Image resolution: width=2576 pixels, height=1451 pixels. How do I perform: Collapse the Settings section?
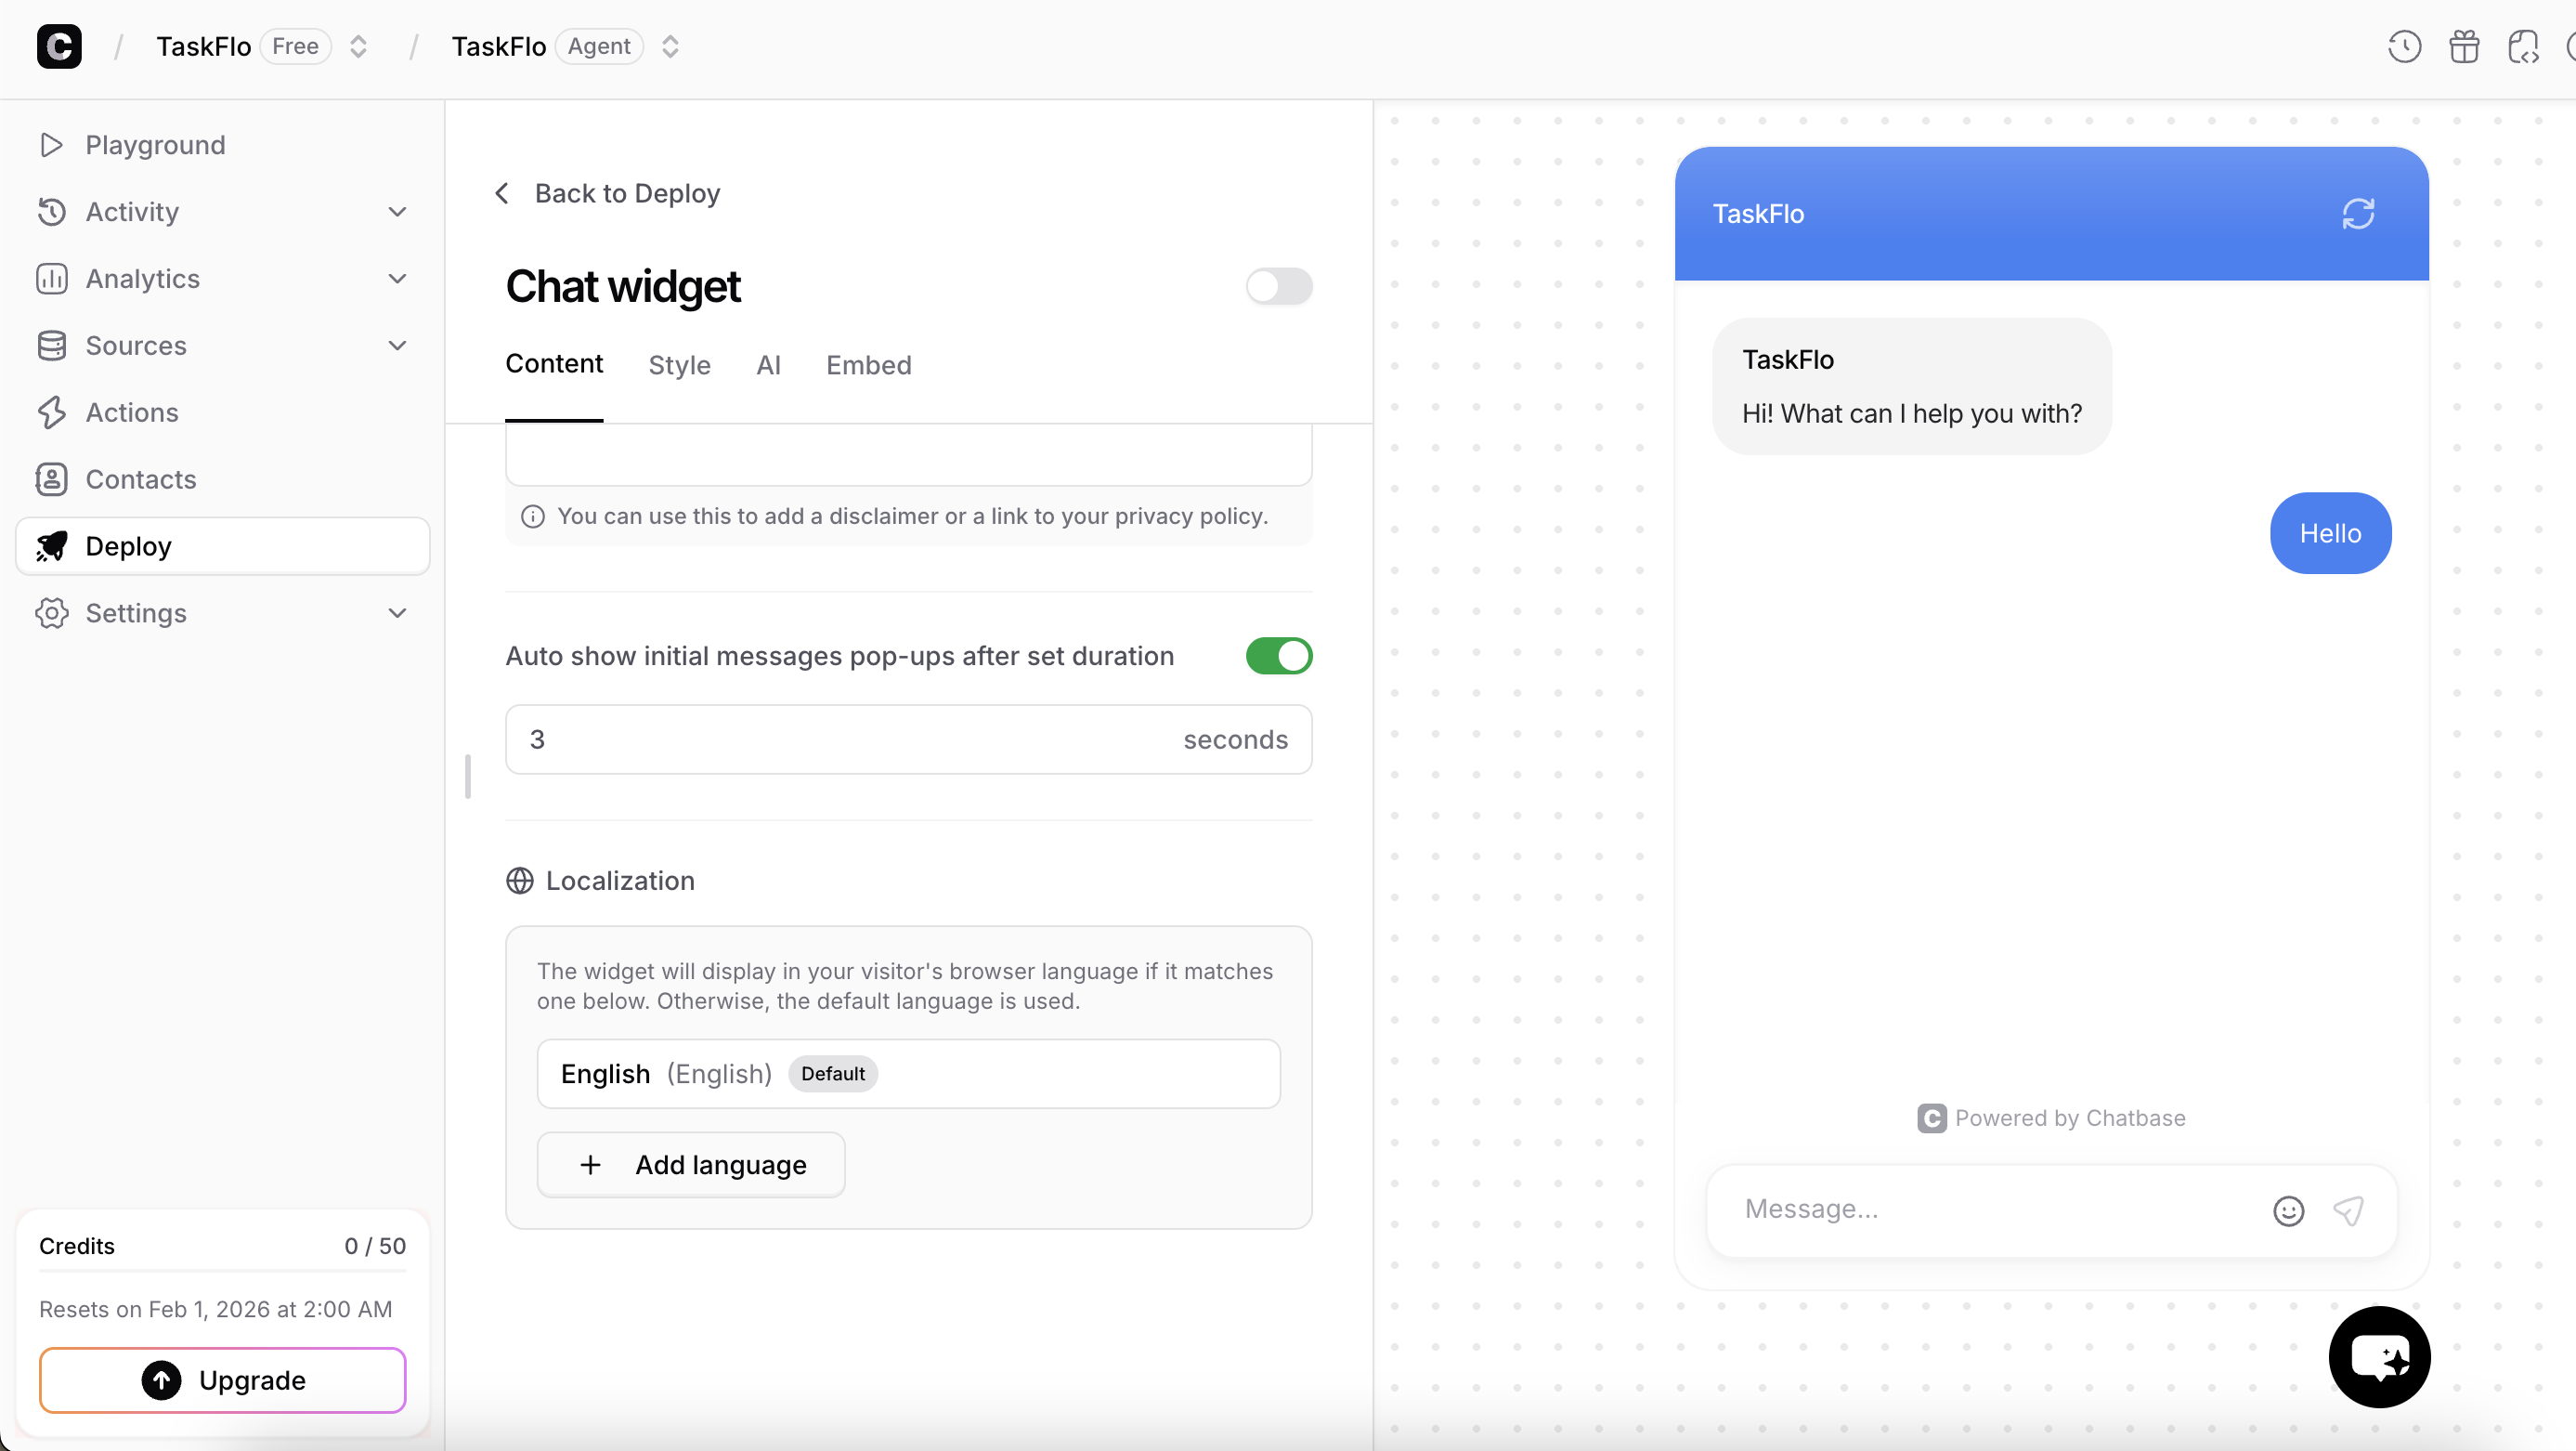click(x=397, y=613)
